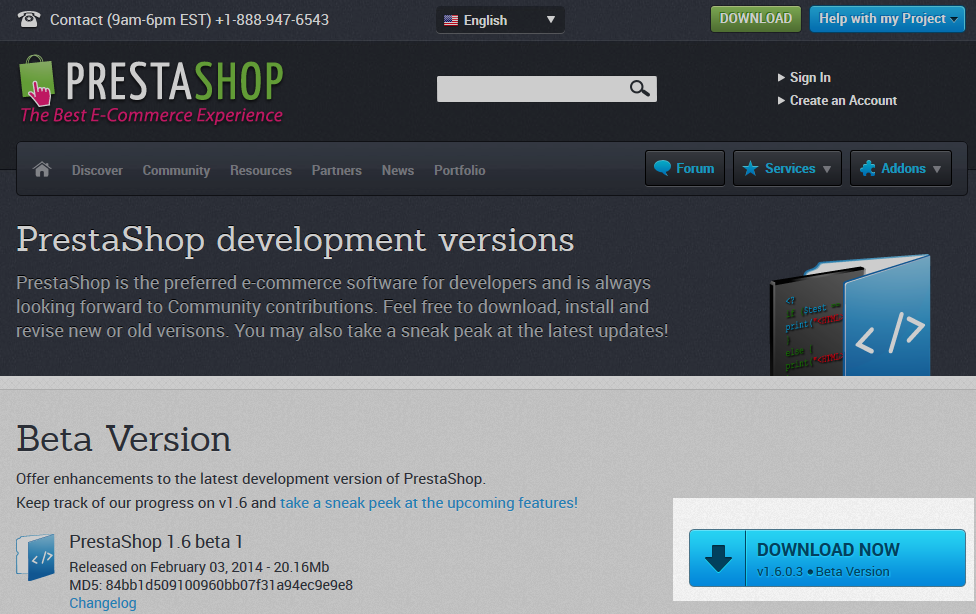Click the telephone contact icon
Viewport: 976px width, 614px height.
29,19
